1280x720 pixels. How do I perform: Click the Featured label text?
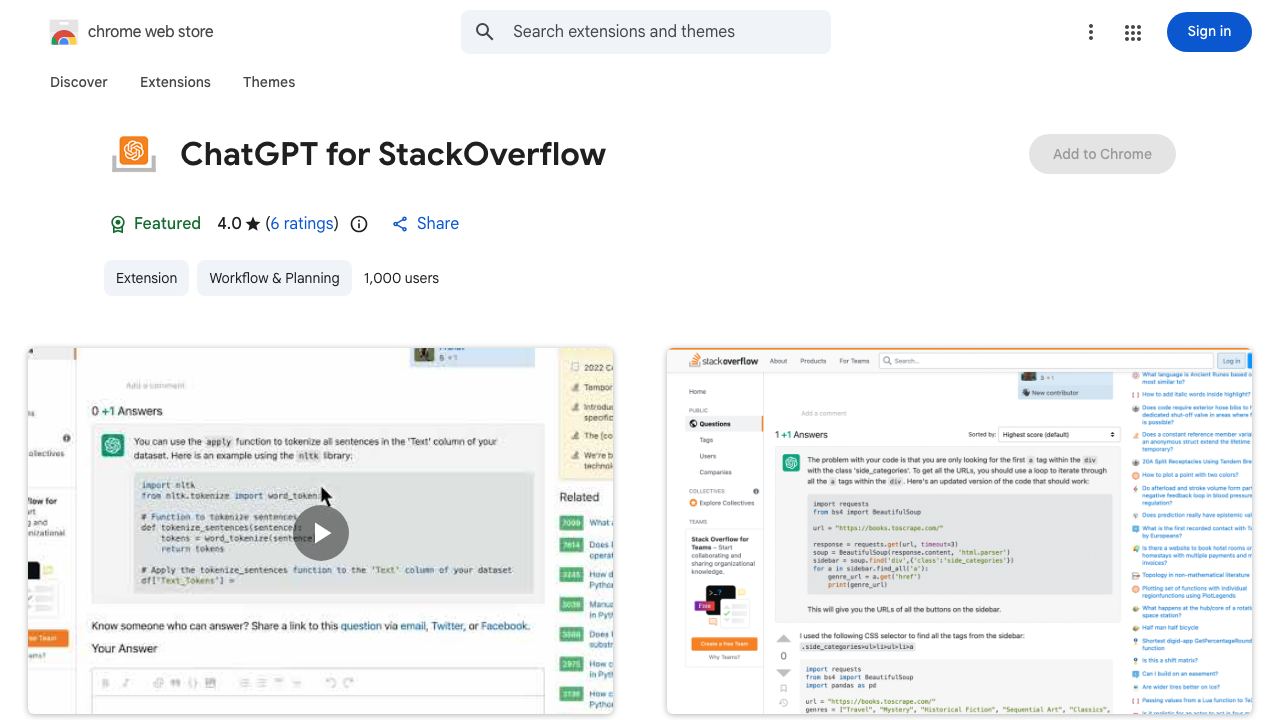pos(167,224)
